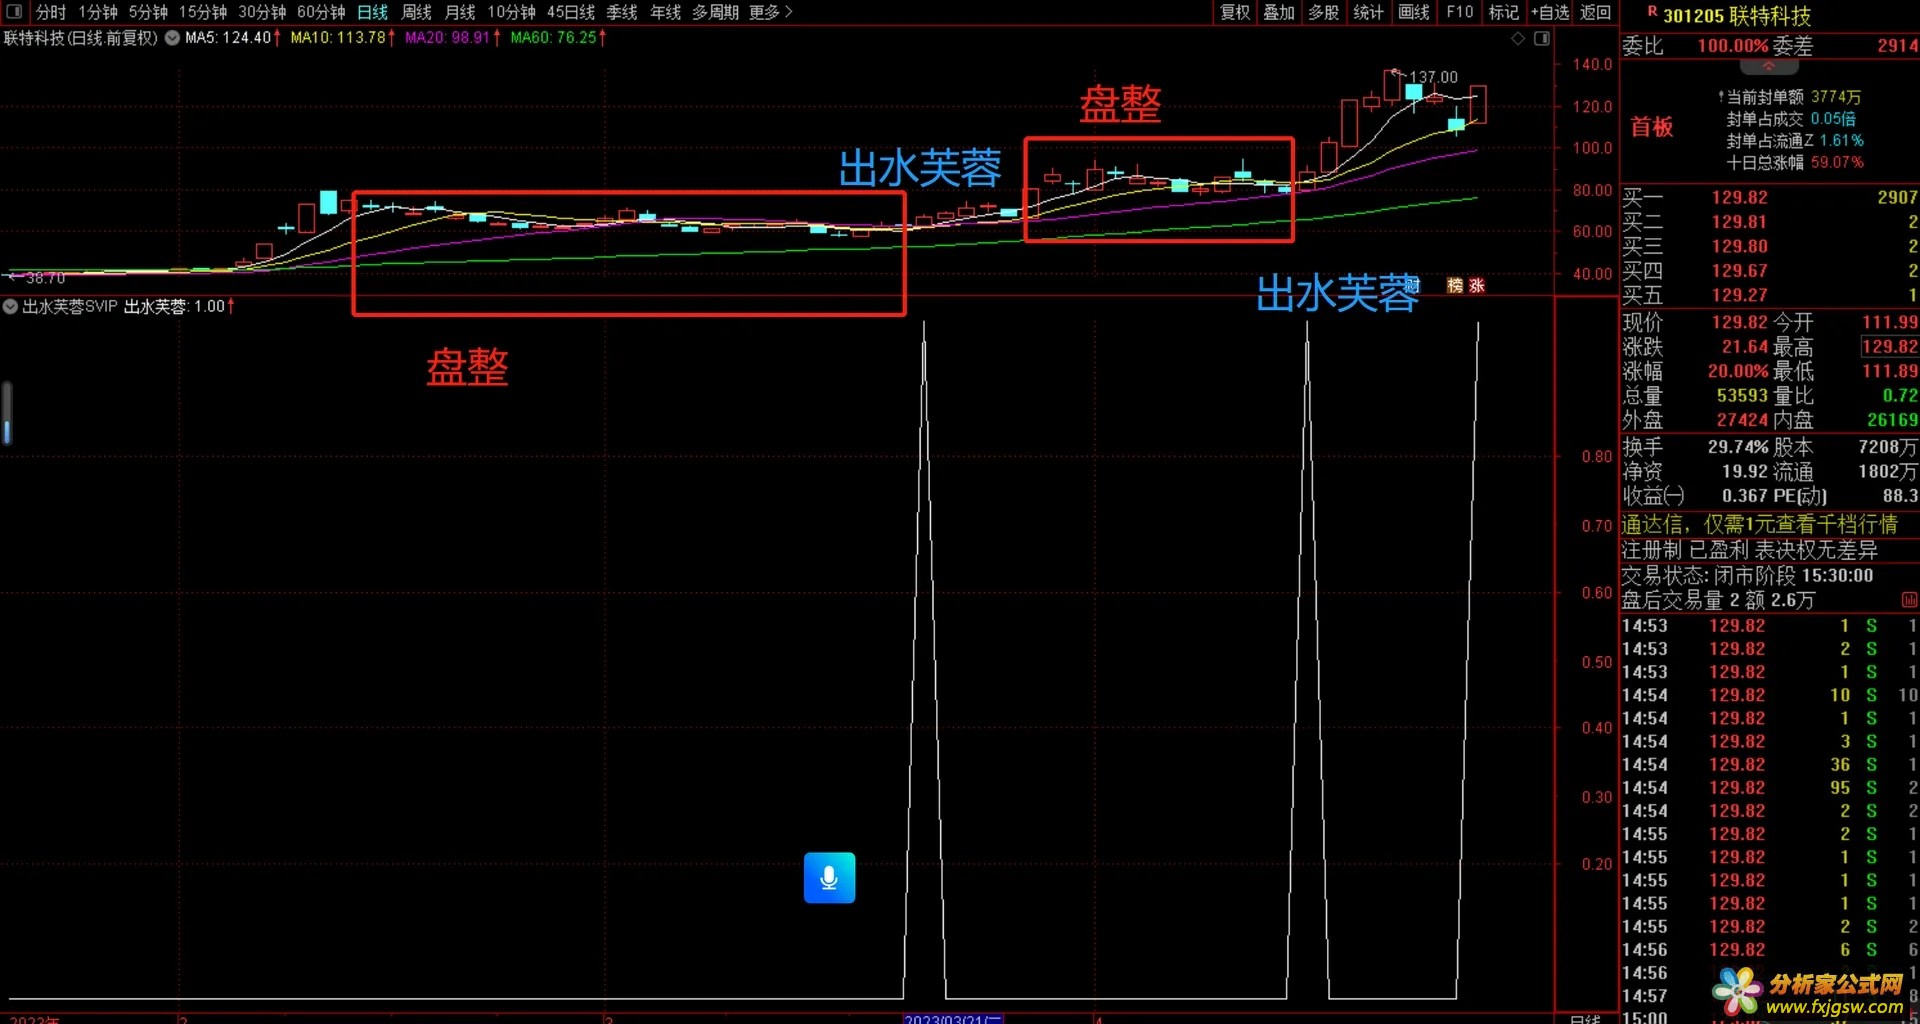This screenshot has height=1024, width=1920.
Task: Switch to 30分钟 period
Action: [x=262, y=12]
